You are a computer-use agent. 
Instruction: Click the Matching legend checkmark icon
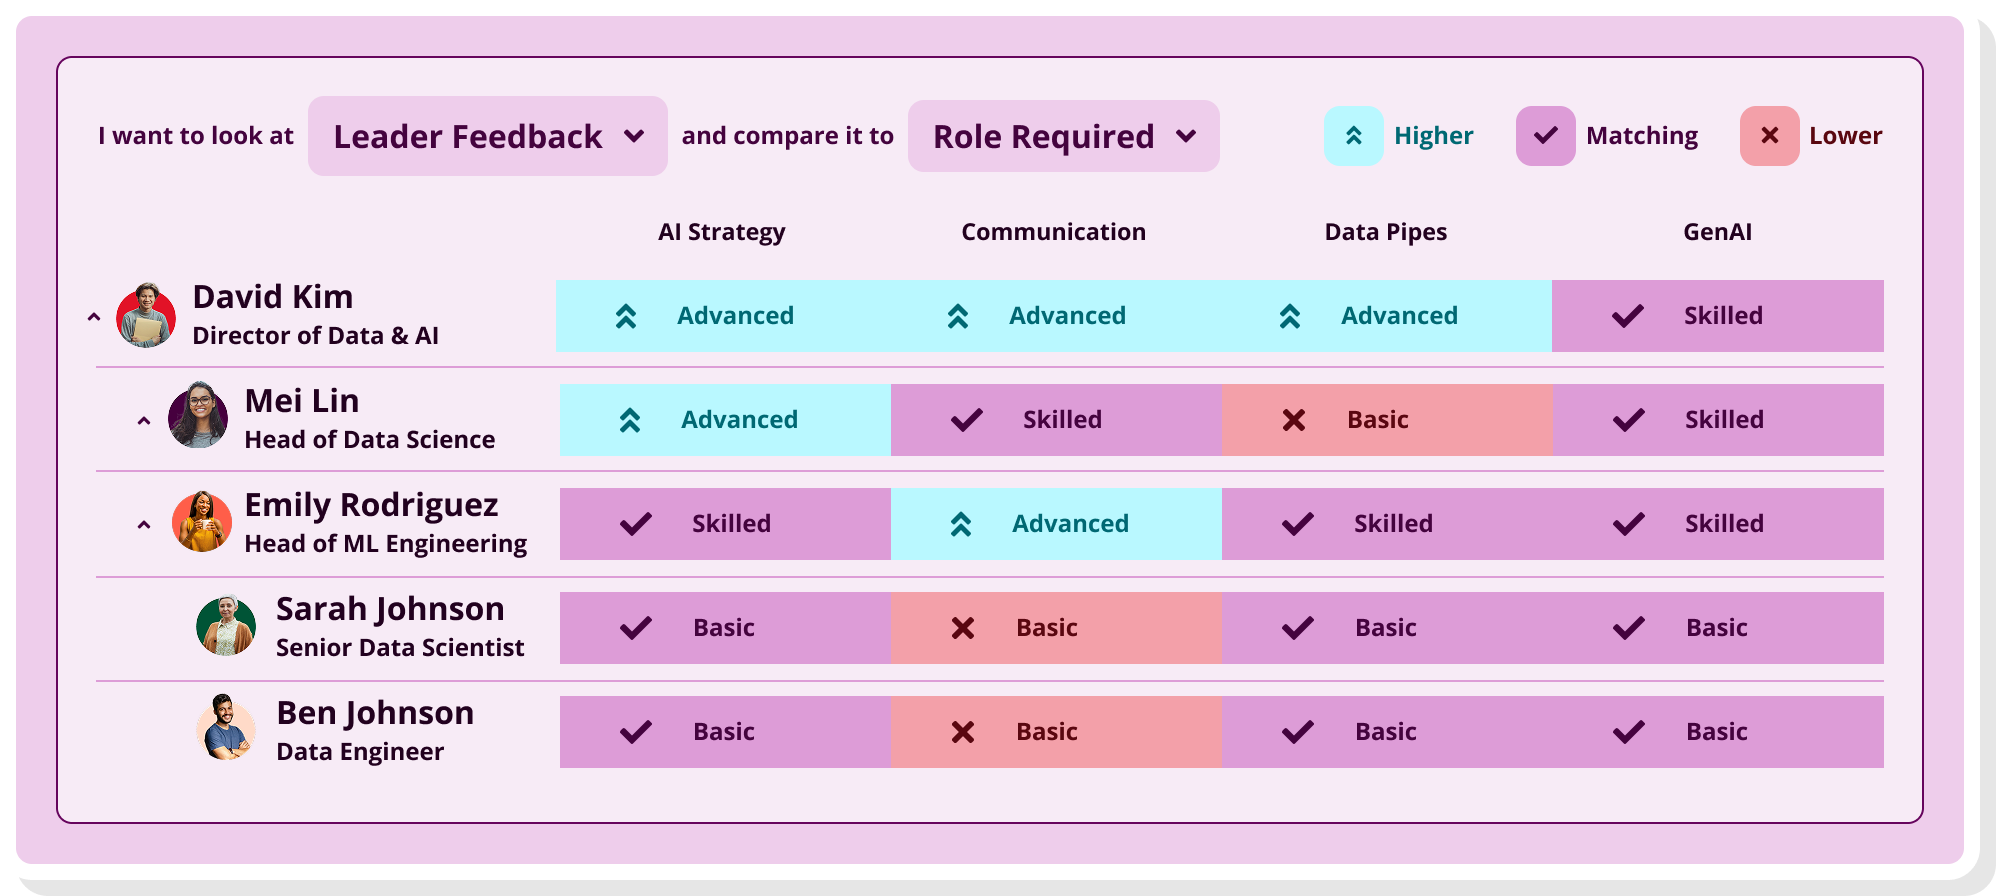click(1545, 136)
